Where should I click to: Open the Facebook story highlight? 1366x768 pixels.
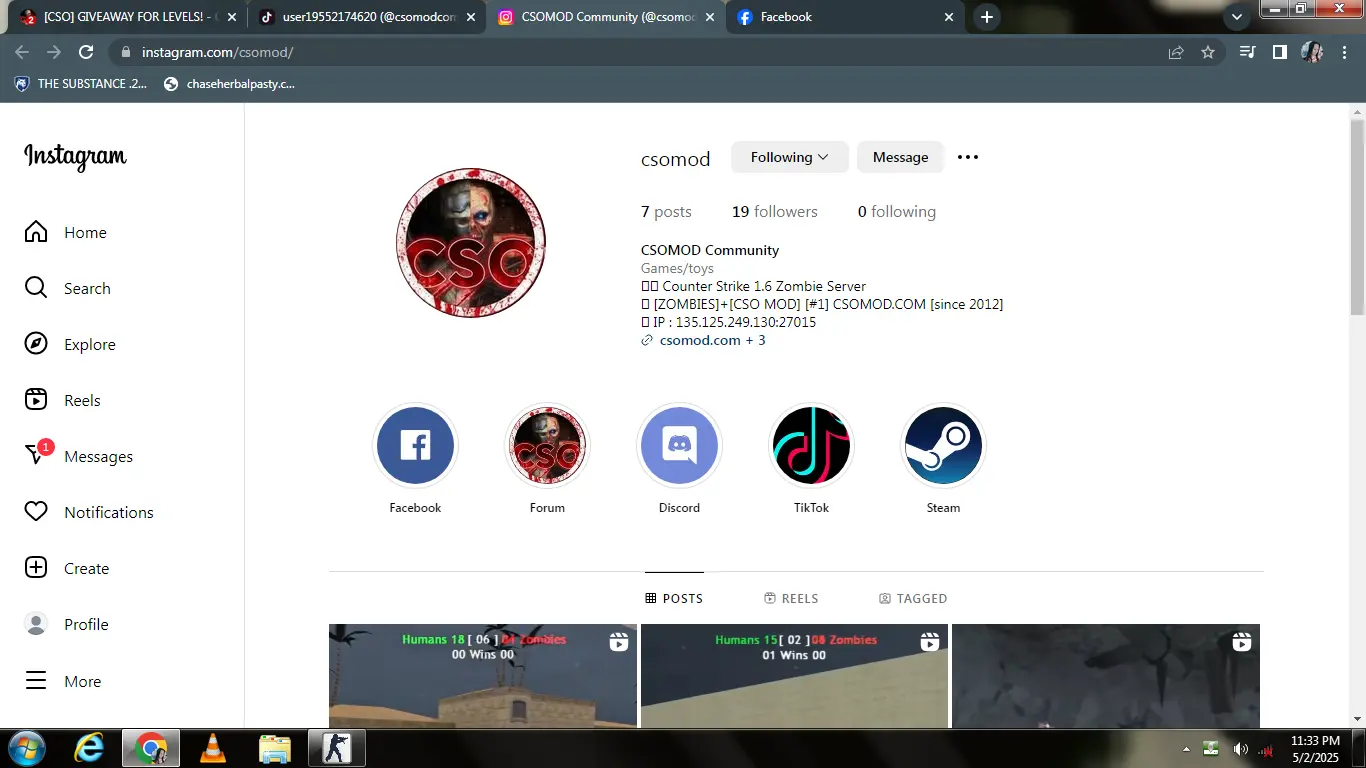coord(415,446)
